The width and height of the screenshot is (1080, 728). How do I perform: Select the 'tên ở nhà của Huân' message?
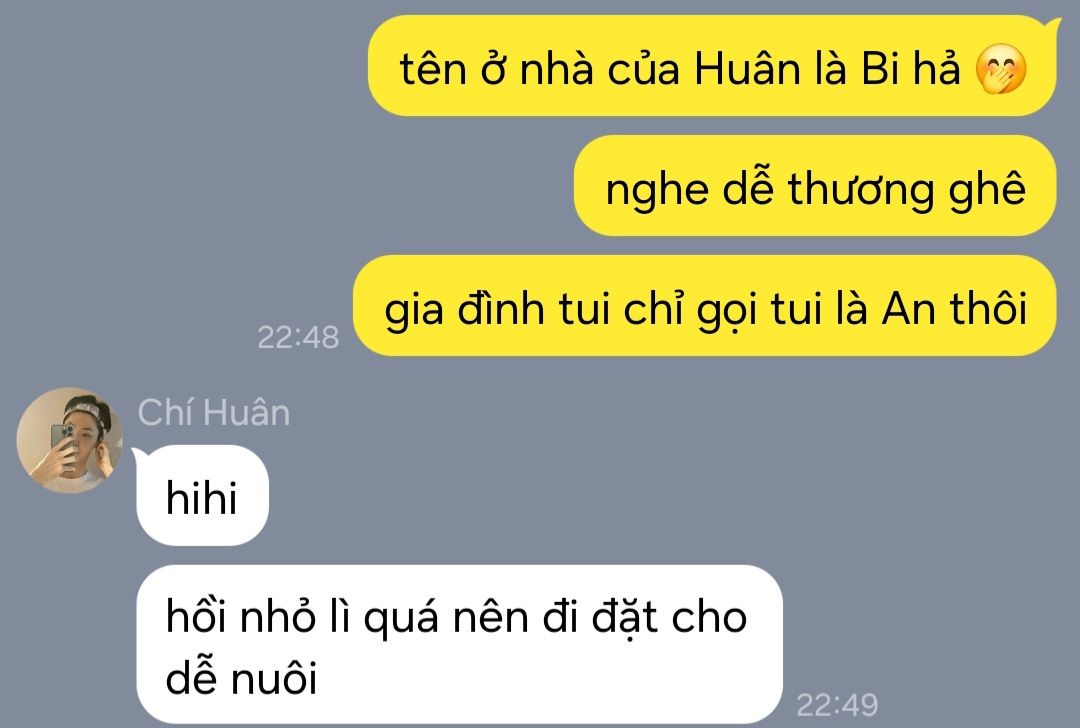click(712, 65)
